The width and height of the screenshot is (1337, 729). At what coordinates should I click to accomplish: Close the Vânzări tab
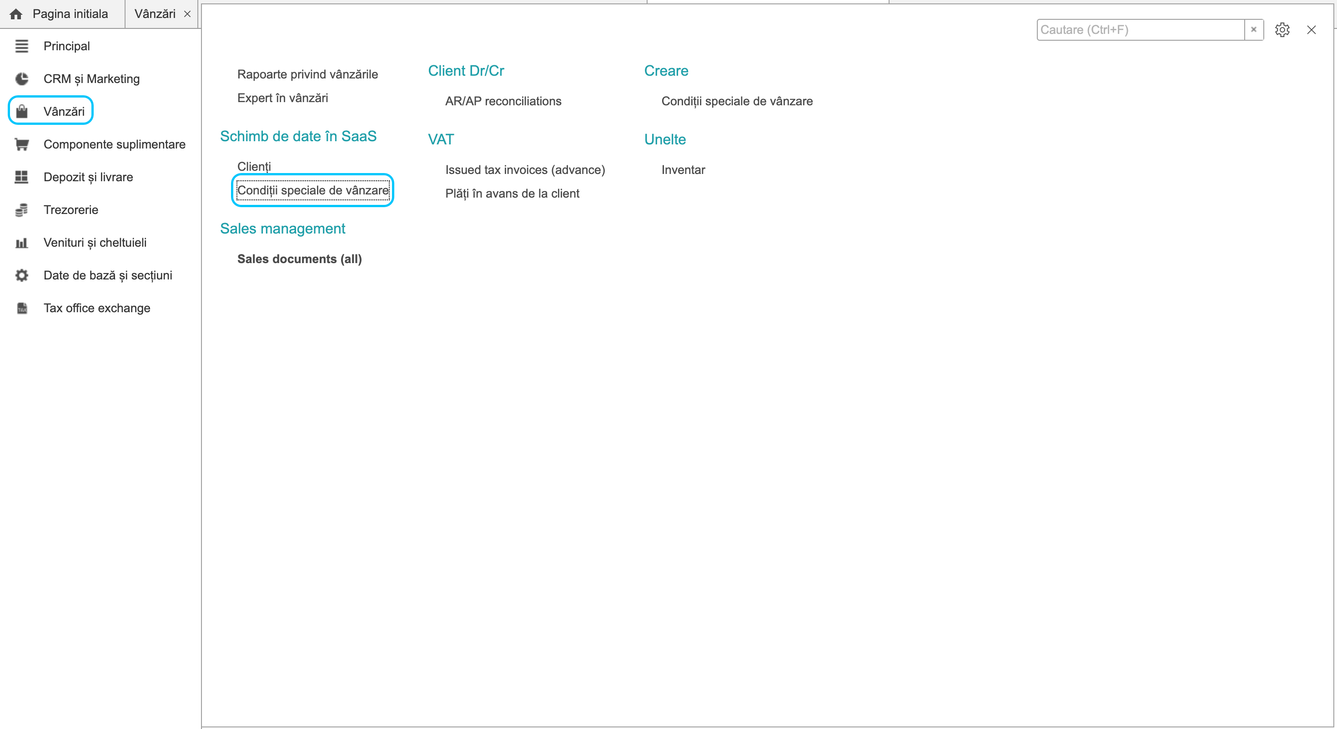[187, 14]
